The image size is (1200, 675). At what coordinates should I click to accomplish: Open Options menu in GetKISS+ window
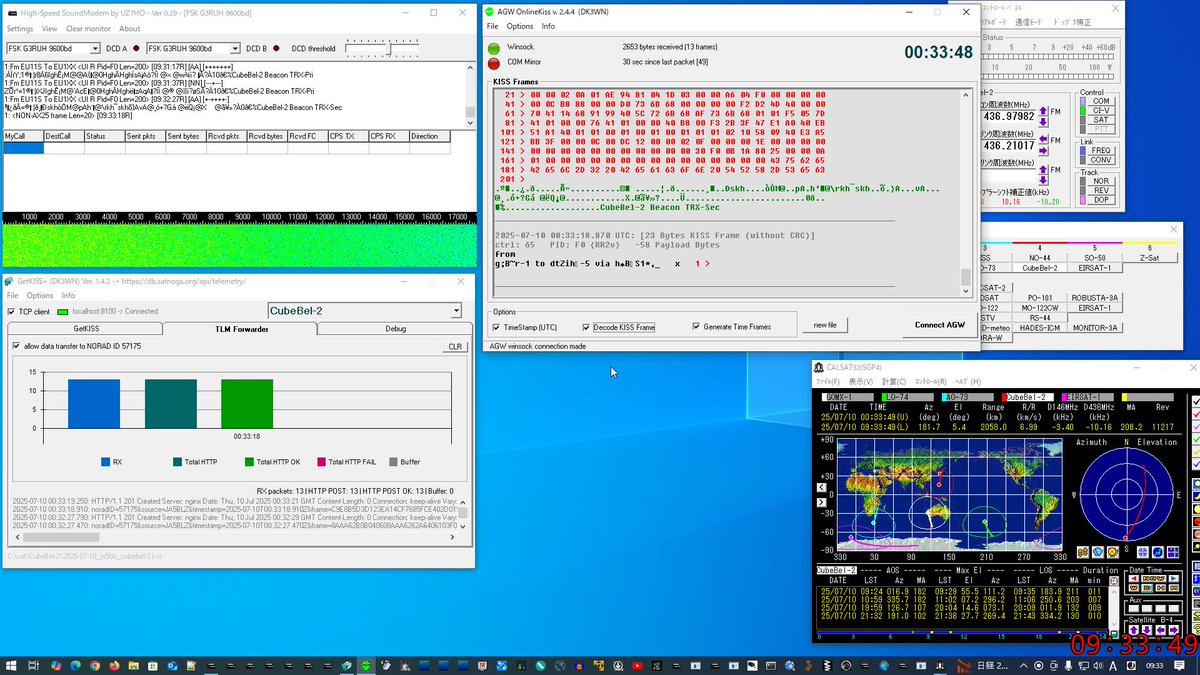click(x=40, y=296)
